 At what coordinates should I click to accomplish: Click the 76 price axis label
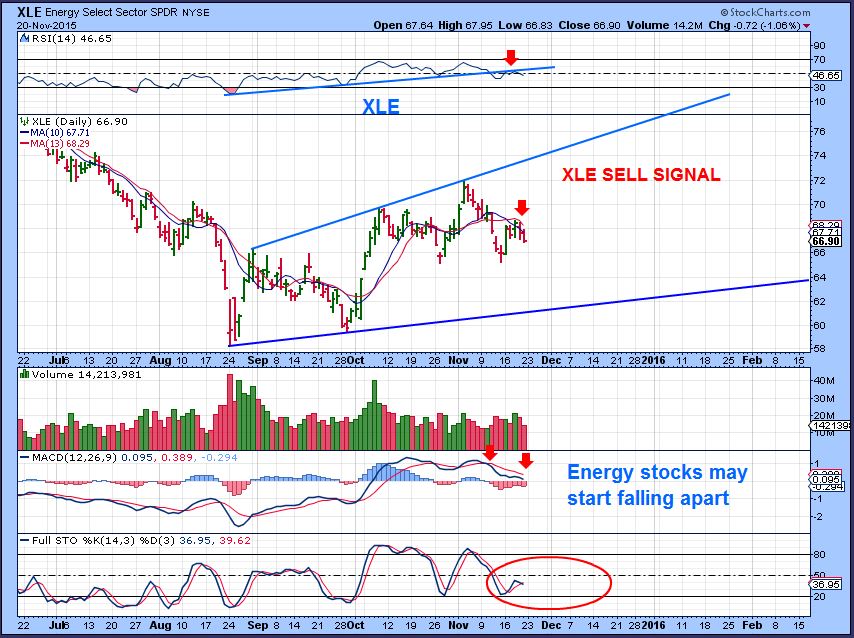point(820,131)
